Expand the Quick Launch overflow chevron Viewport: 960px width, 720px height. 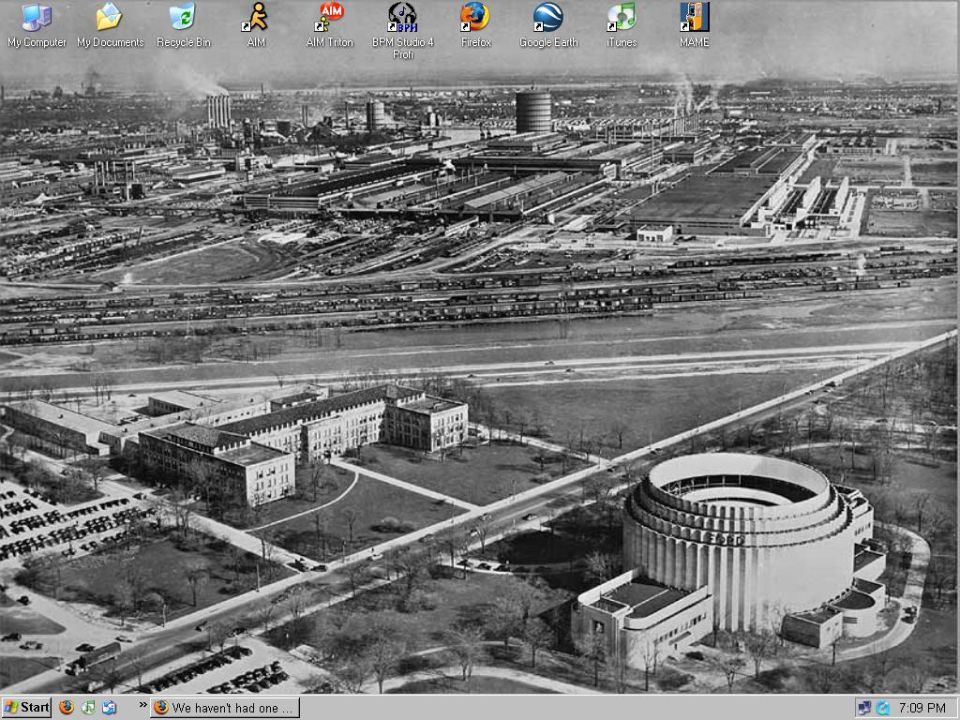143,705
